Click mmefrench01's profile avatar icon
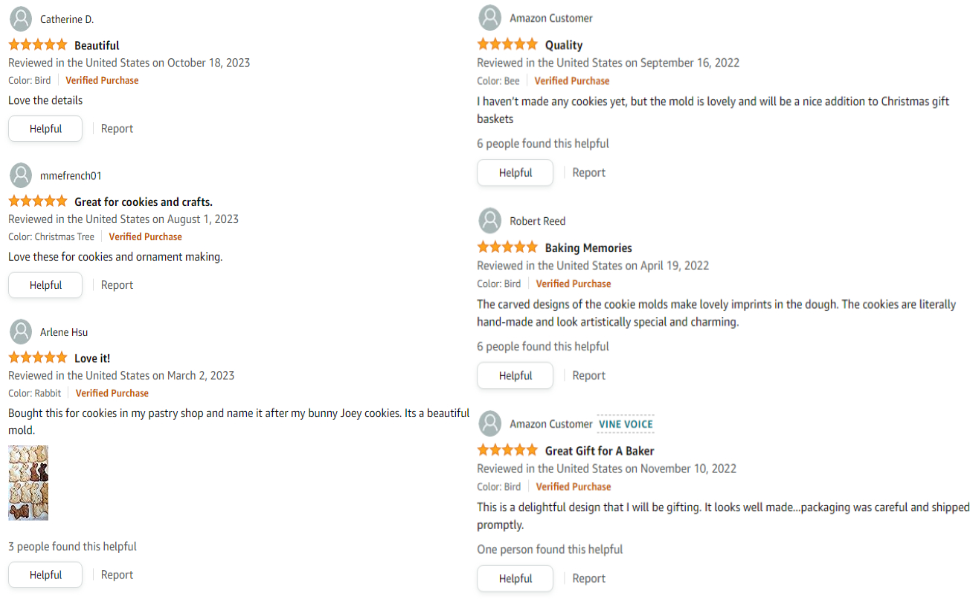This screenshot has width=970, height=600. (20, 176)
